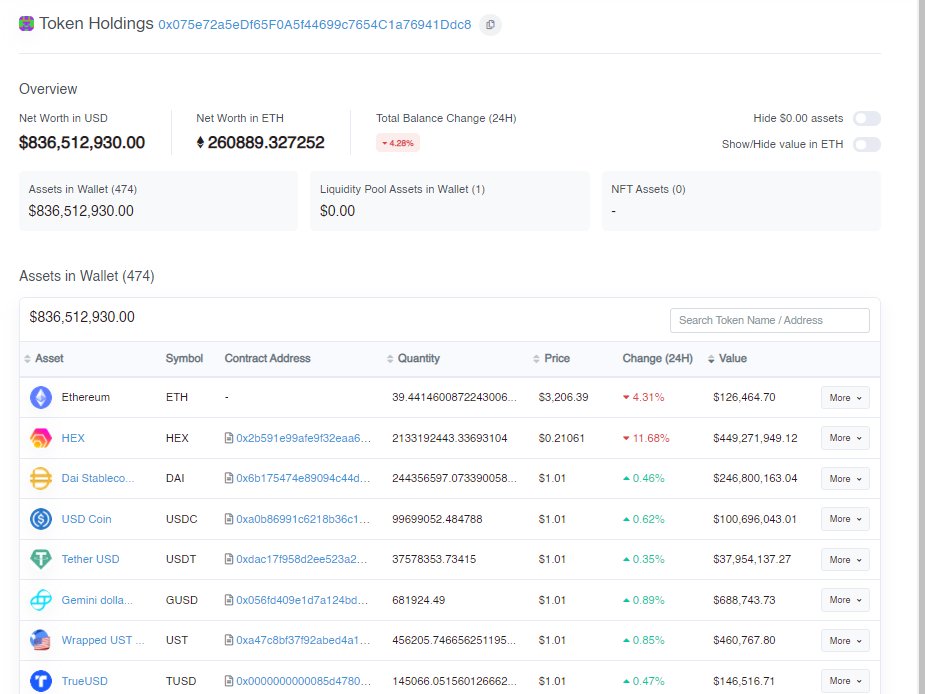Click the Ethereum coin logo
925x694 pixels.
[41, 398]
